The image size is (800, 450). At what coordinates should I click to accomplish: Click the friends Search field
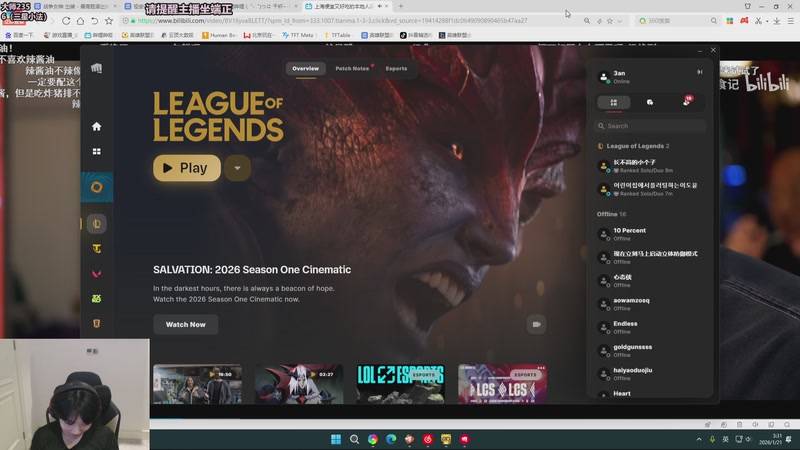(649, 126)
